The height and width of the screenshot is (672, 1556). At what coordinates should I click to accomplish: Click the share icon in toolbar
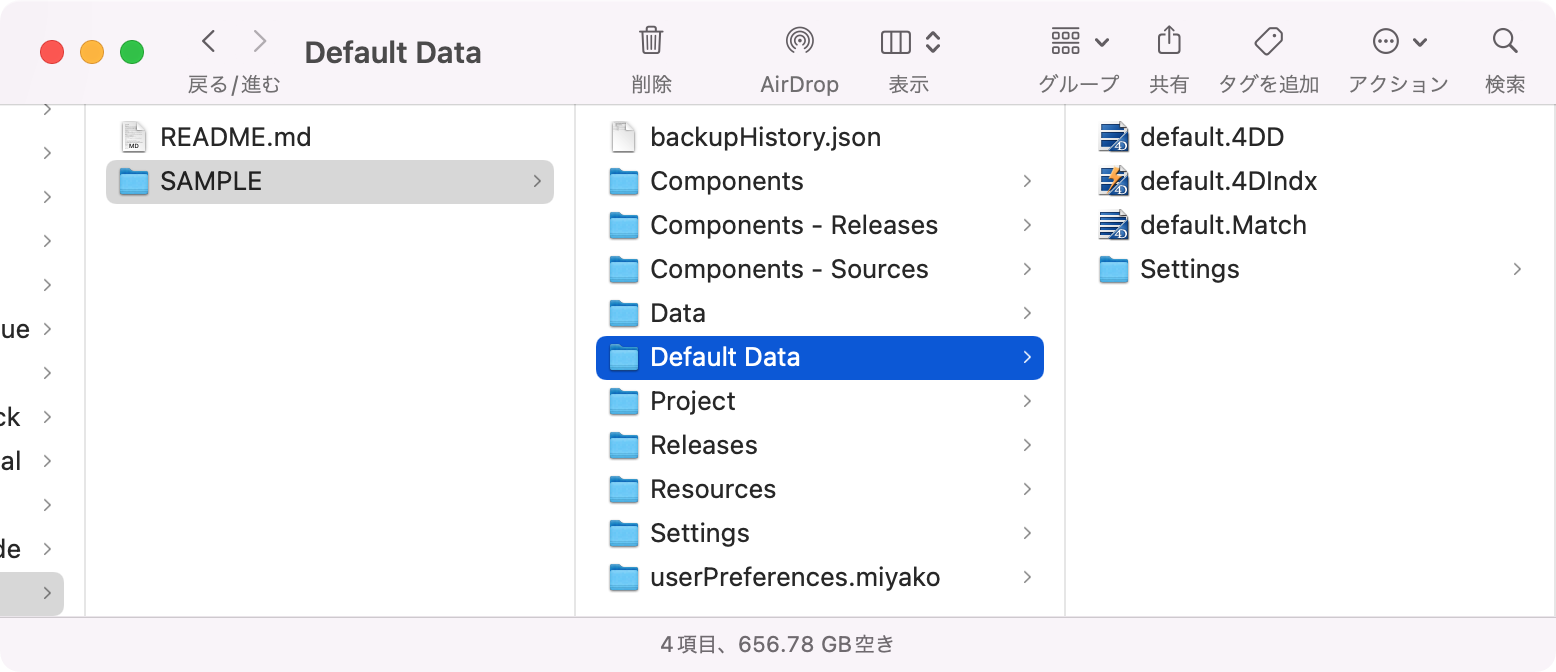(x=1168, y=41)
